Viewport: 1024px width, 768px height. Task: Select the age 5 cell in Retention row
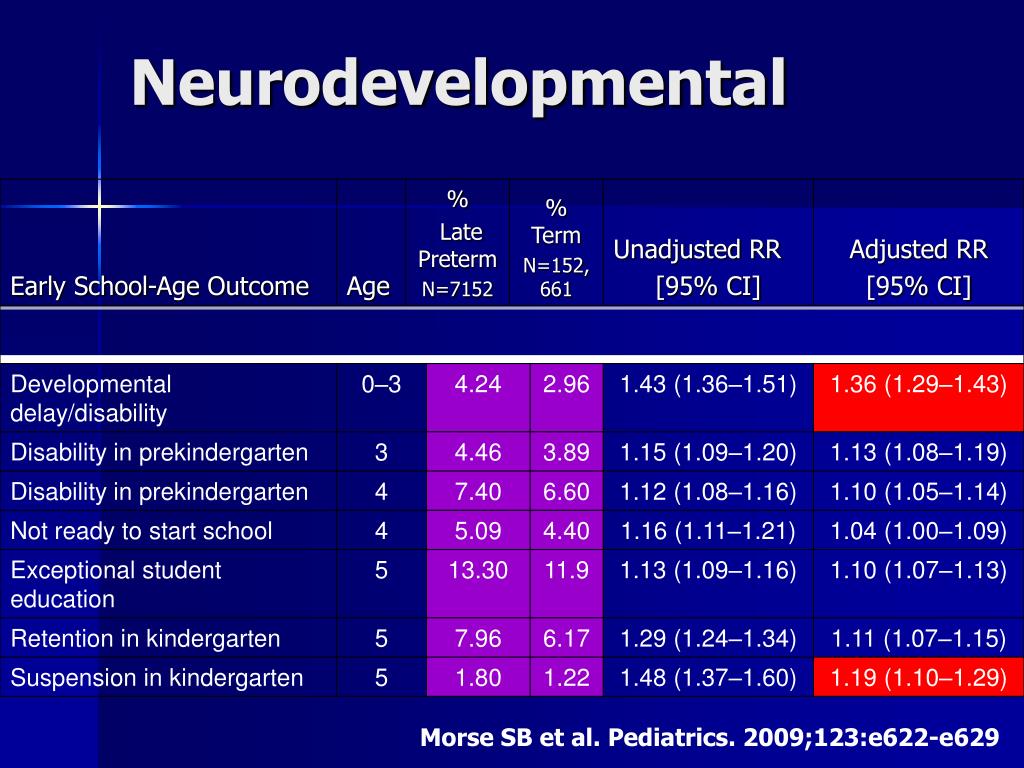pyautogui.click(x=381, y=639)
